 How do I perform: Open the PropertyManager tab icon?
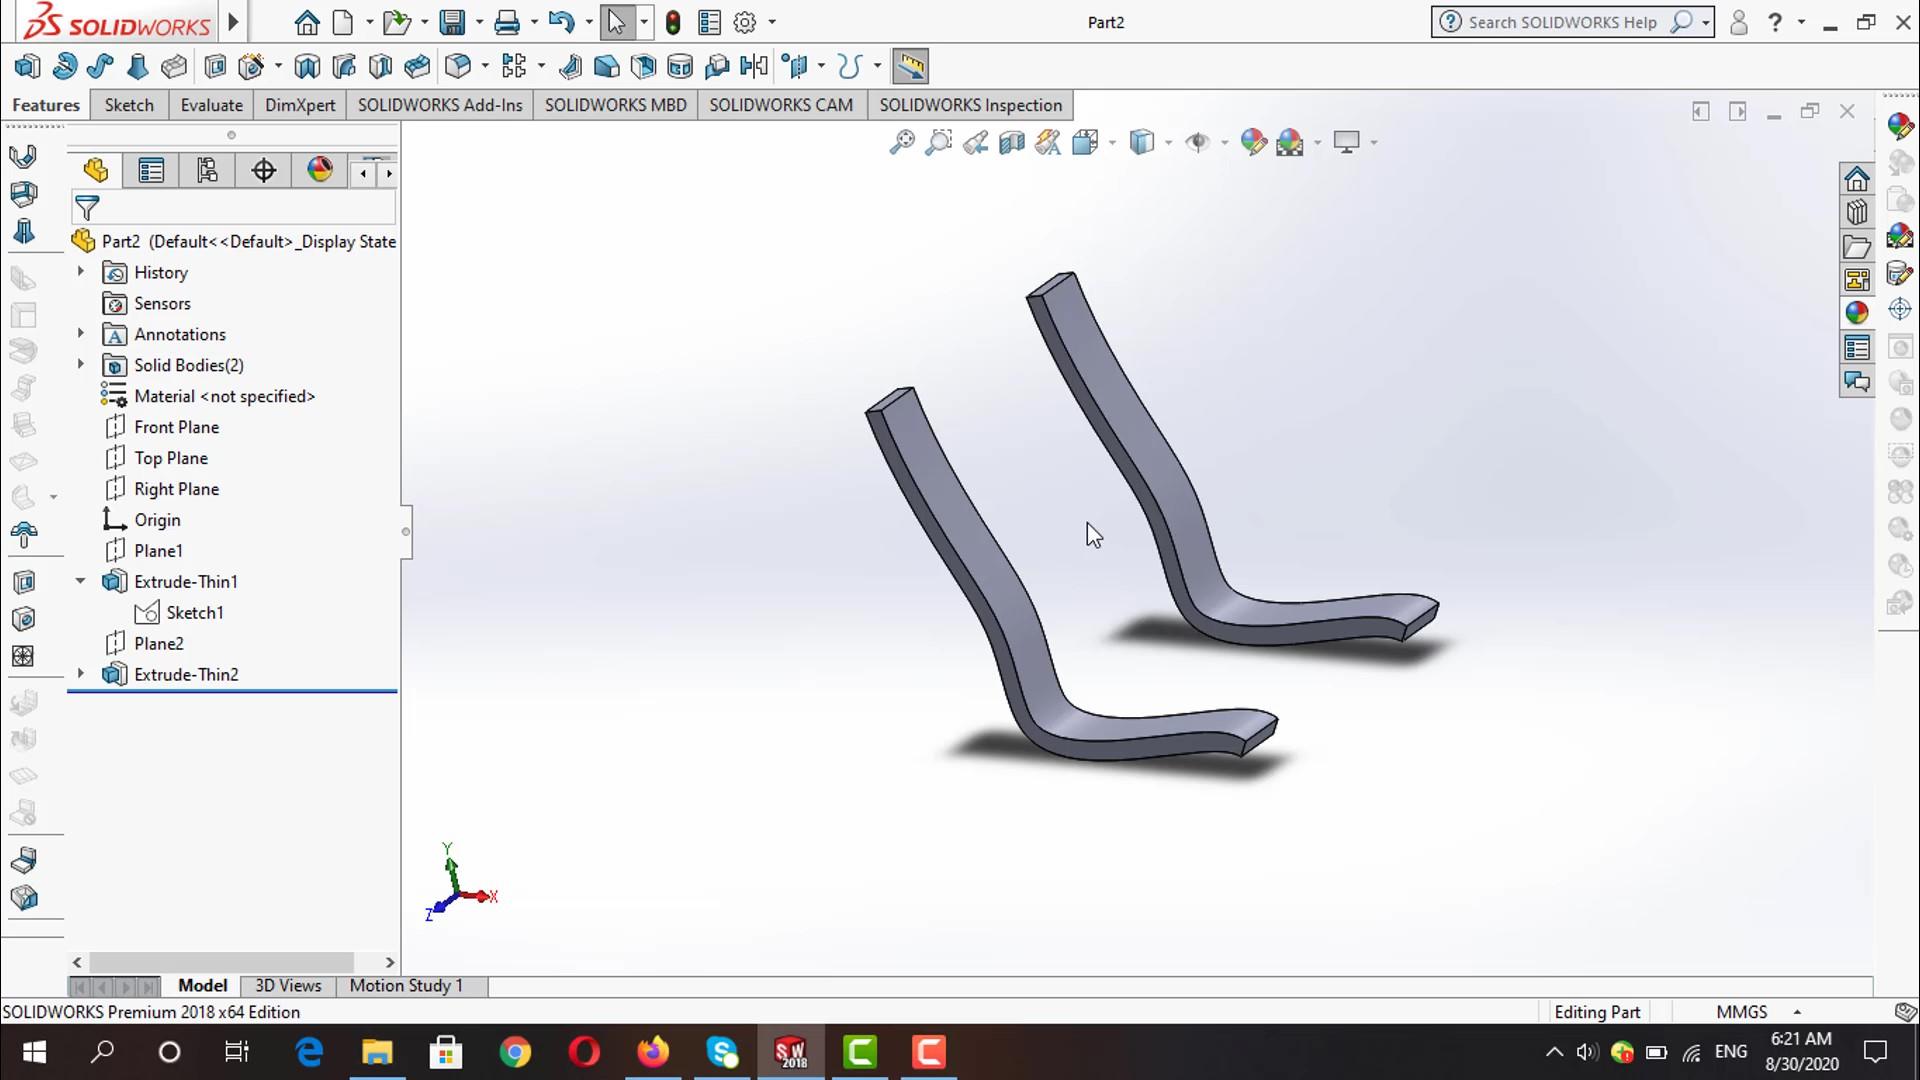(x=151, y=171)
